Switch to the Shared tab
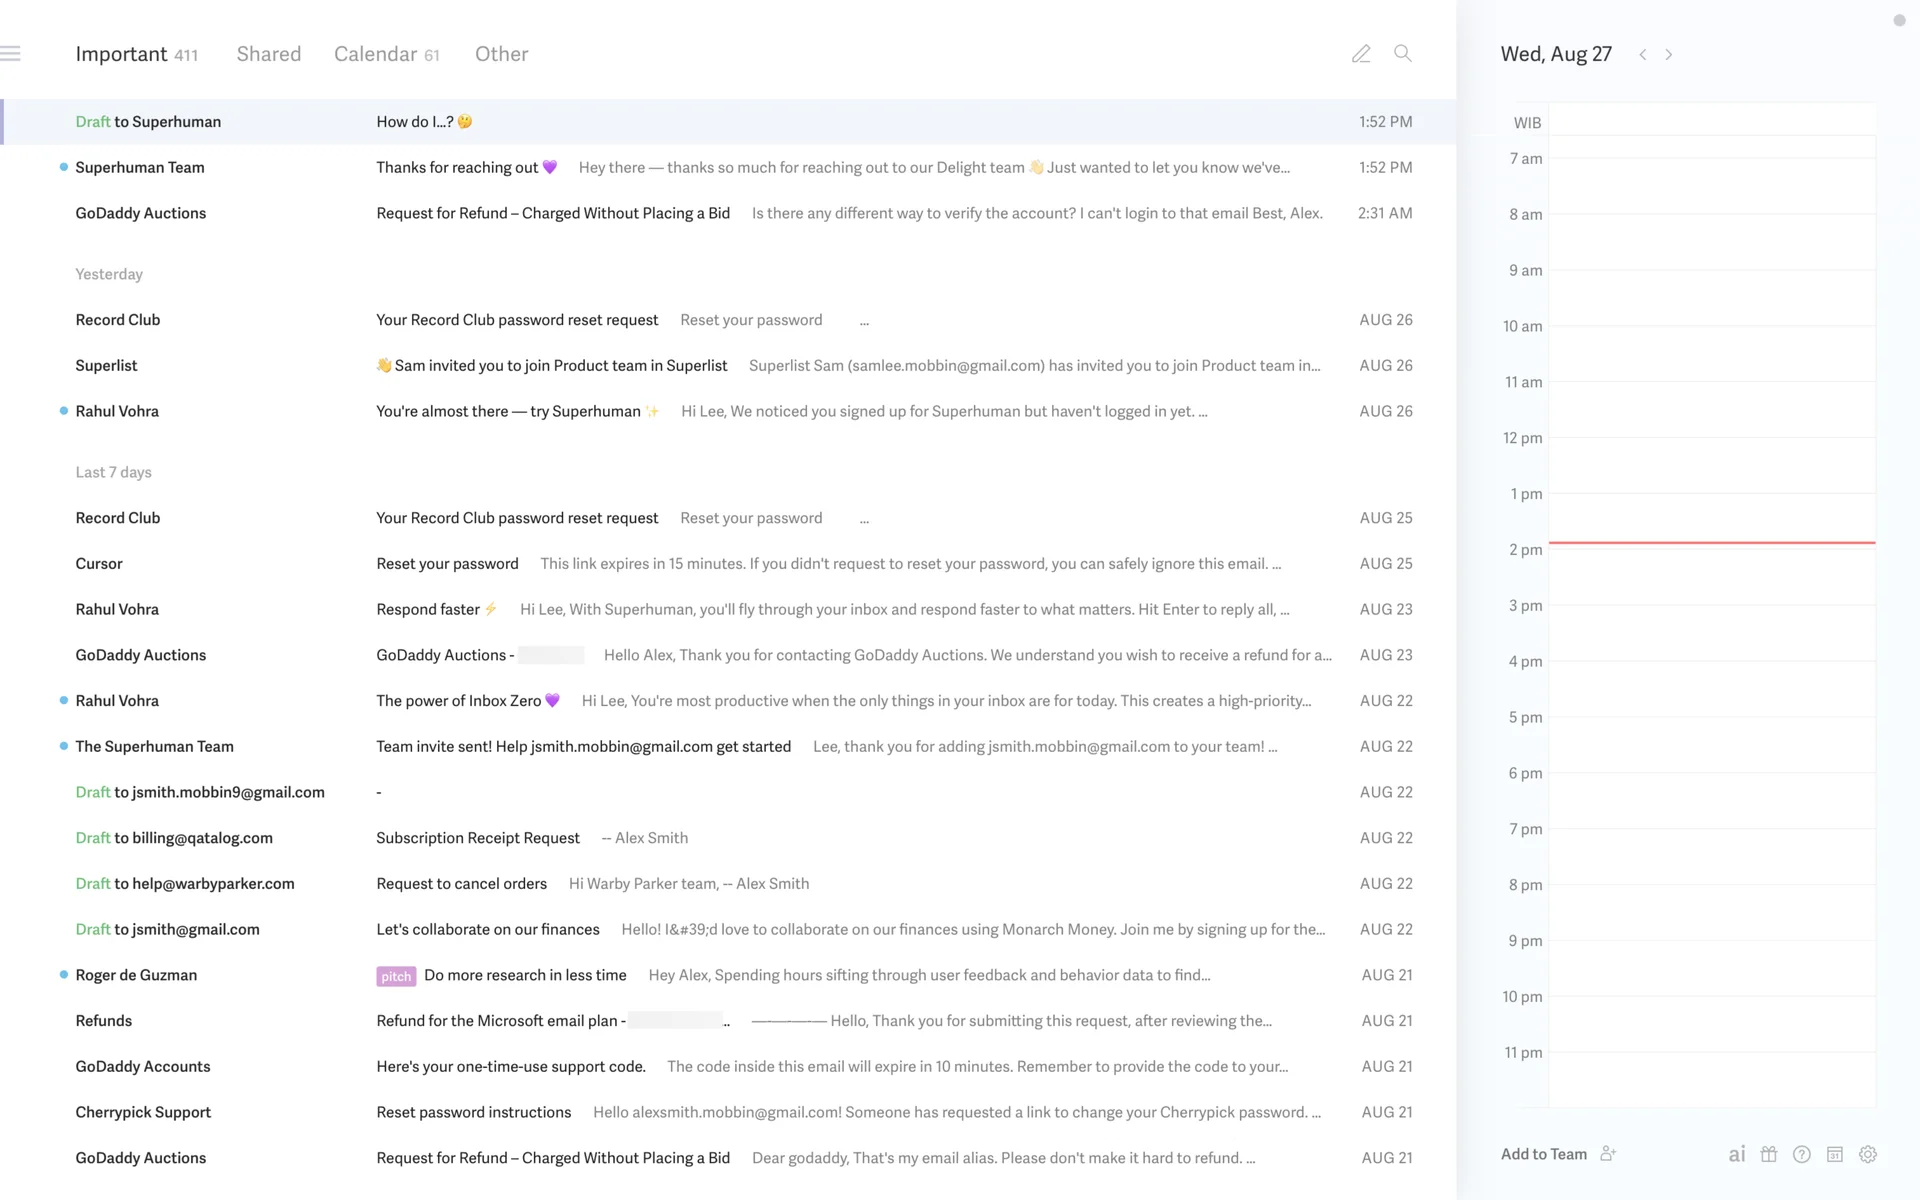1920x1200 pixels. click(268, 54)
